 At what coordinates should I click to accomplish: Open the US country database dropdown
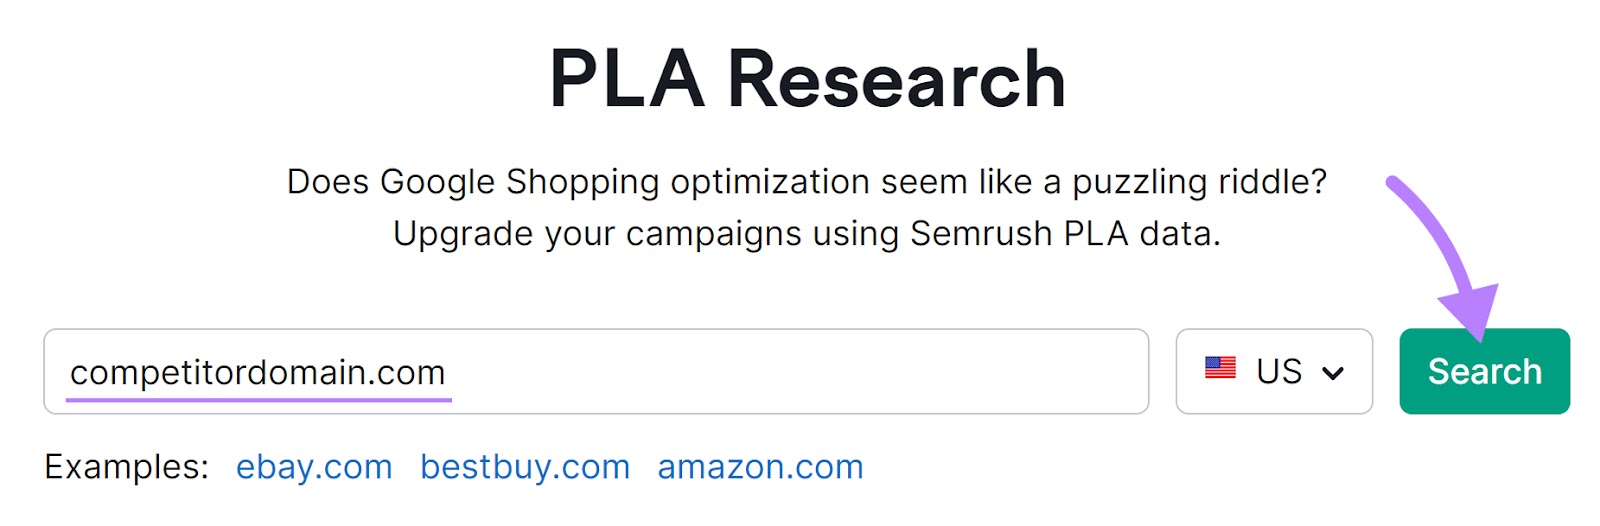[1274, 371]
